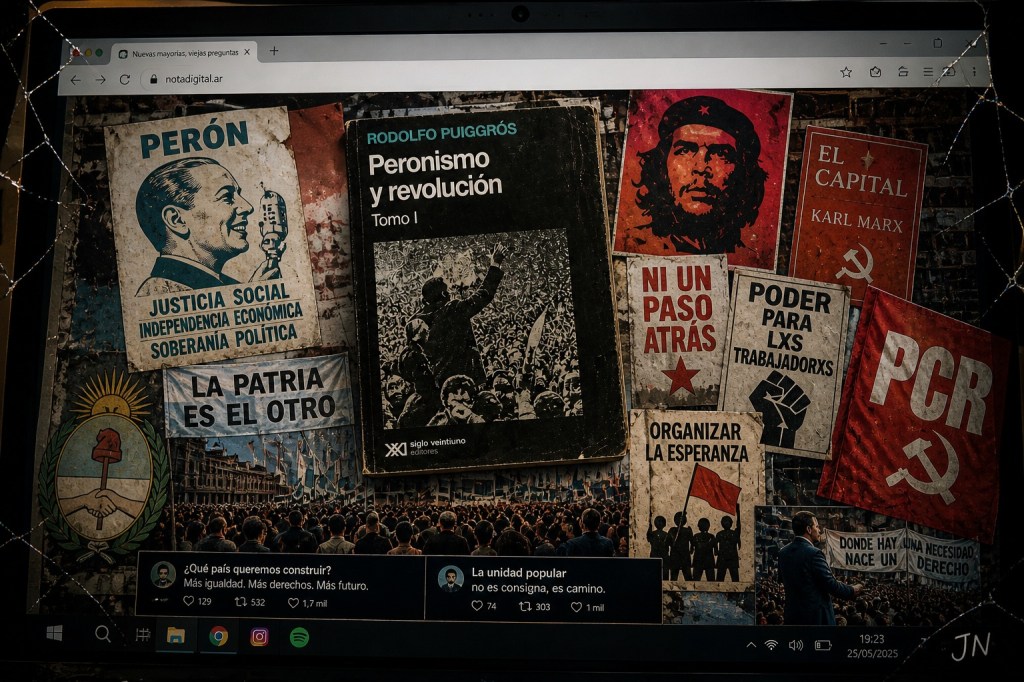Screen dimensions: 1024x682
Task: Go back using the browser back arrow
Action: pyautogui.click(x=76, y=80)
